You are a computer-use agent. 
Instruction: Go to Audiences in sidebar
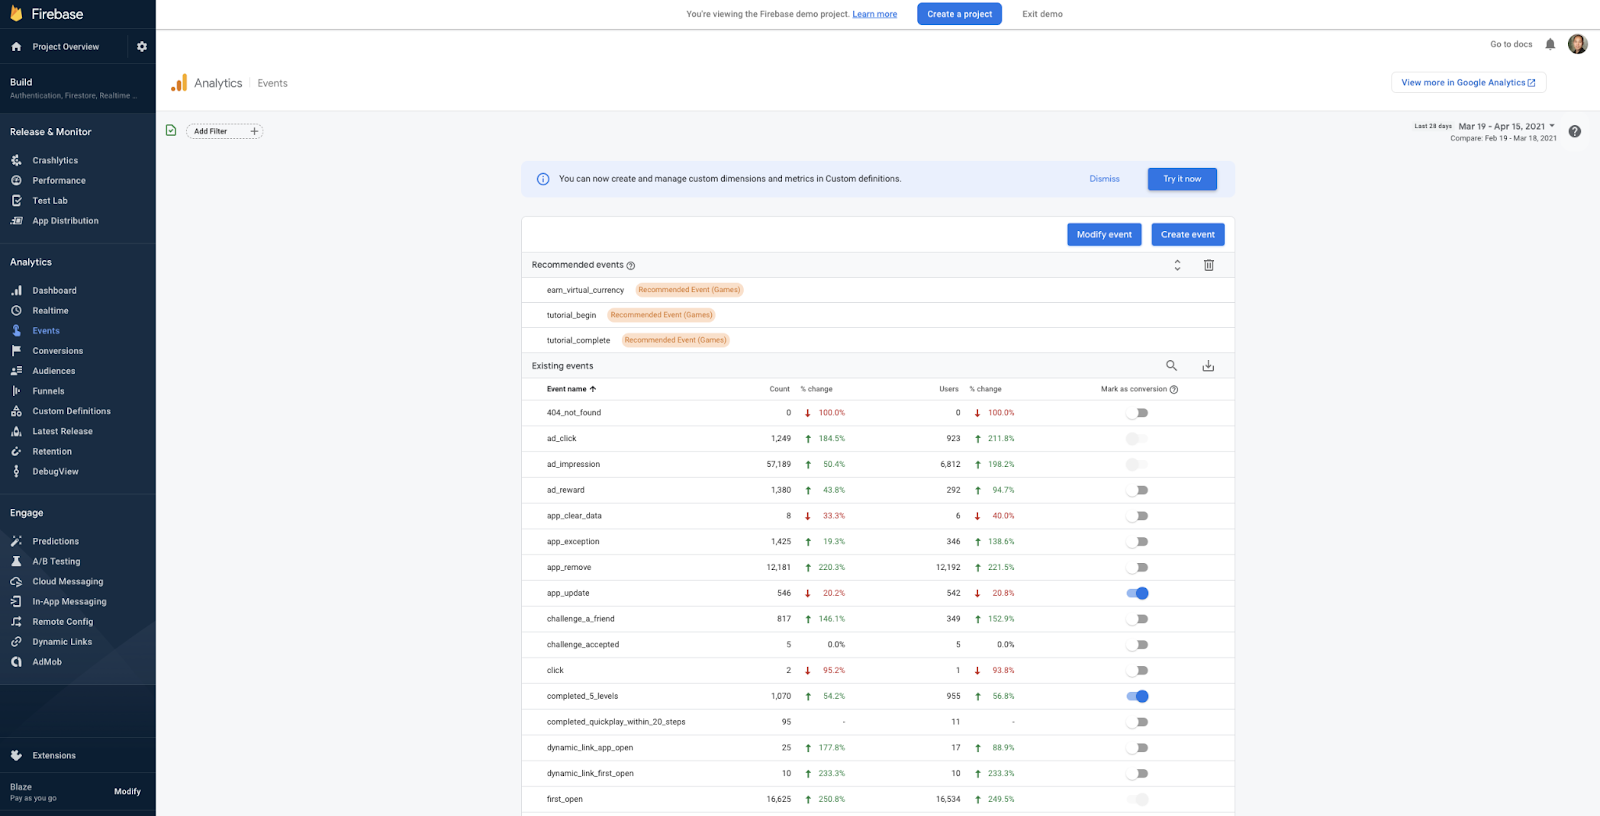(x=54, y=371)
